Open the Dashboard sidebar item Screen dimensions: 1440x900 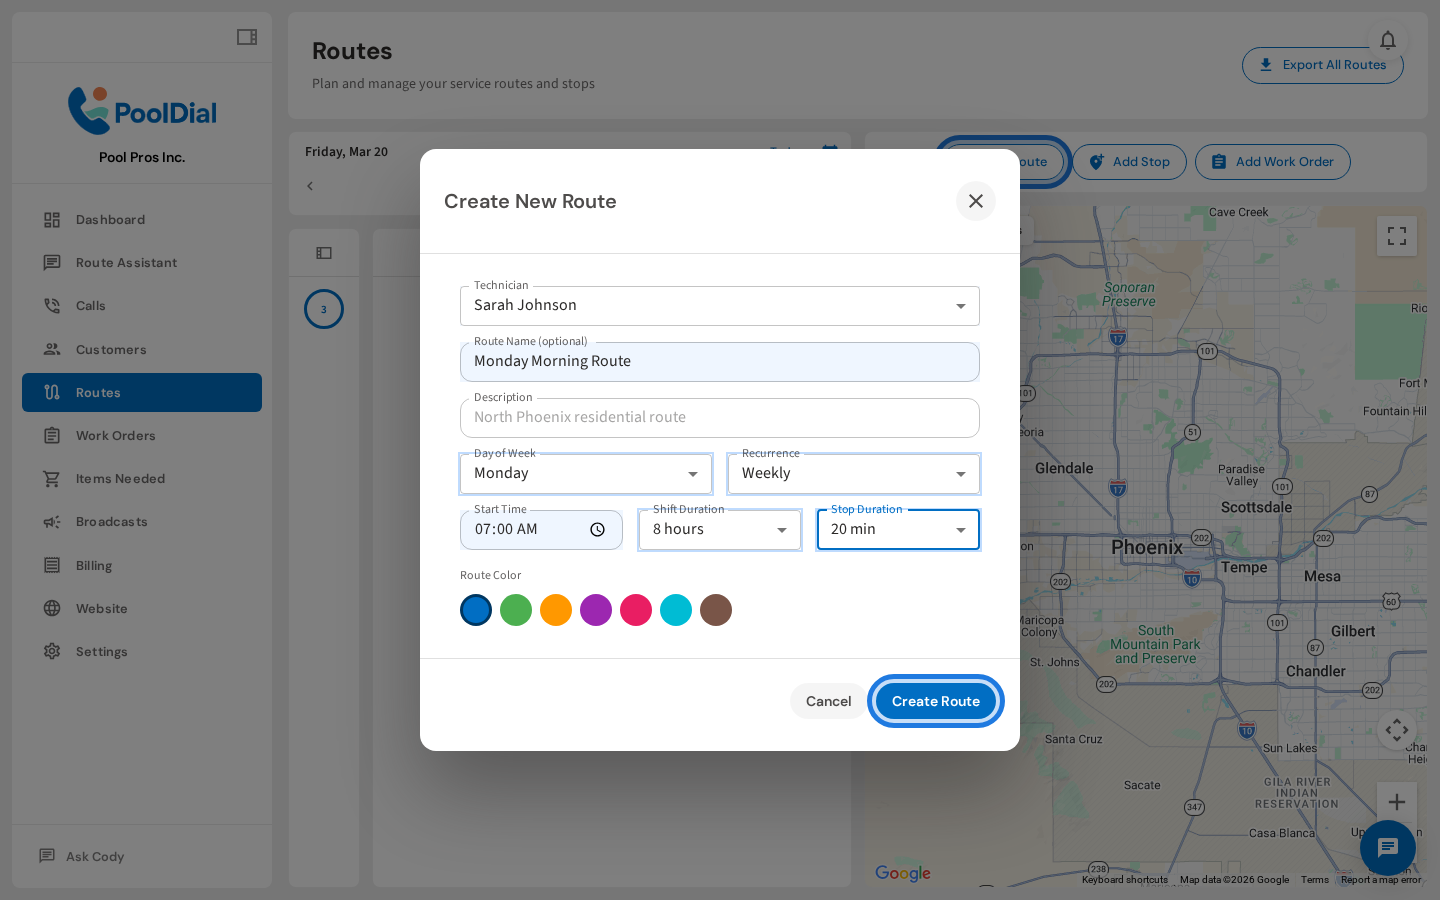click(110, 219)
